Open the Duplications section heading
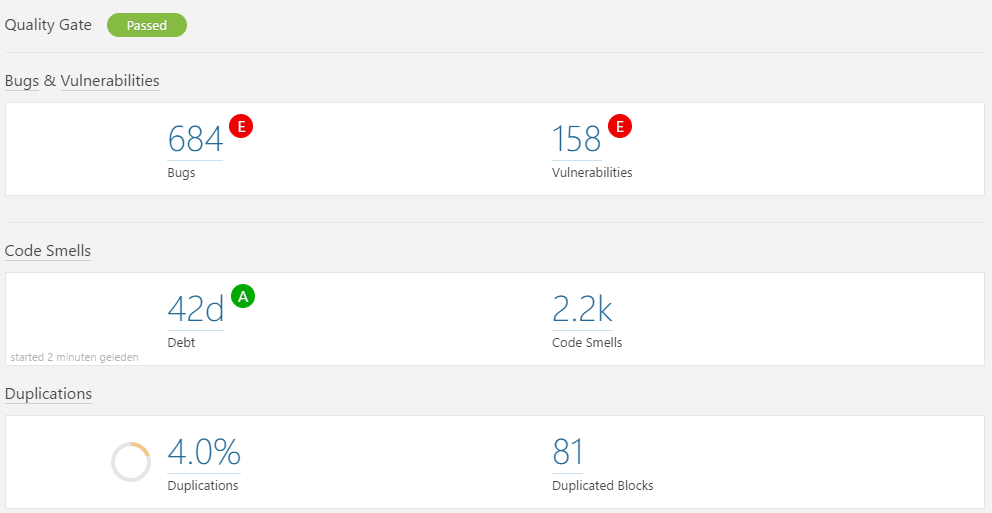992x513 pixels. point(48,394)
